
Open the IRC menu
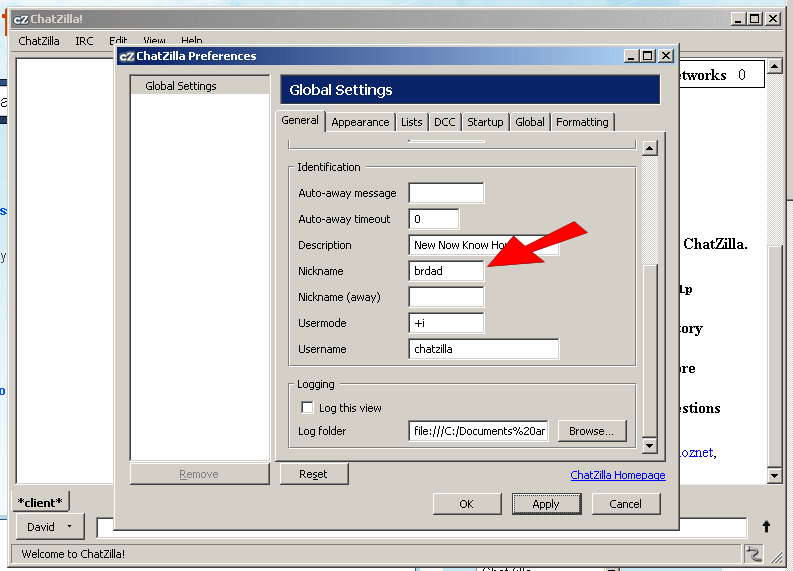(84, 41)
